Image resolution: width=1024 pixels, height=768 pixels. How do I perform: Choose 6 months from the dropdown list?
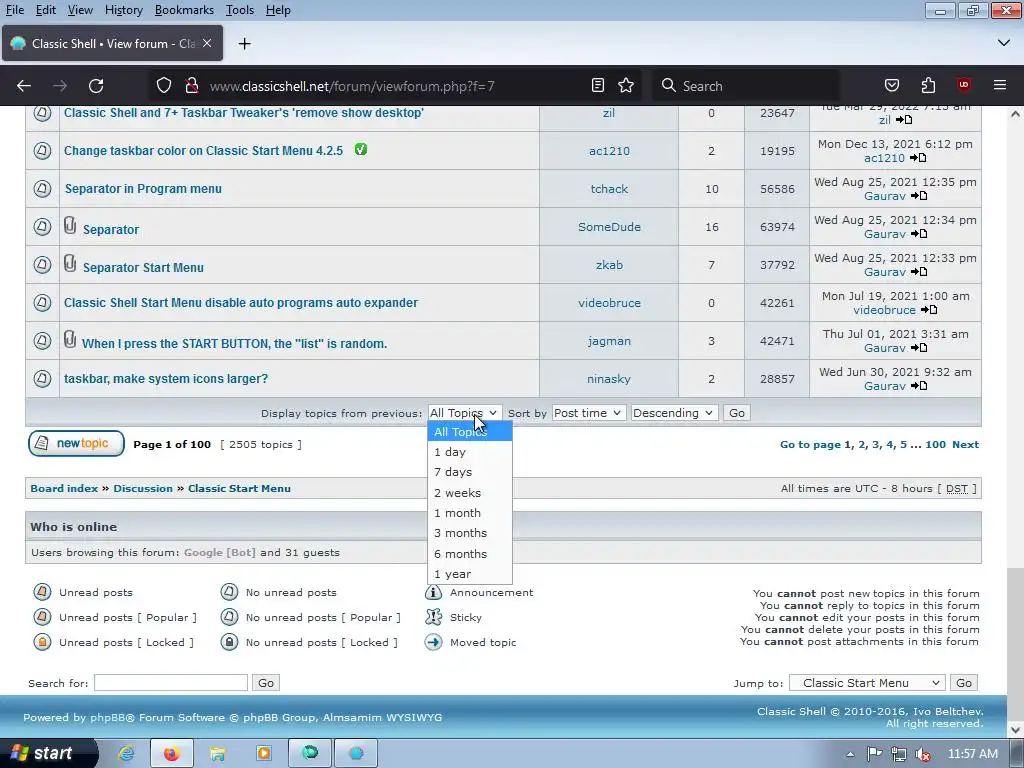point(470,554)
